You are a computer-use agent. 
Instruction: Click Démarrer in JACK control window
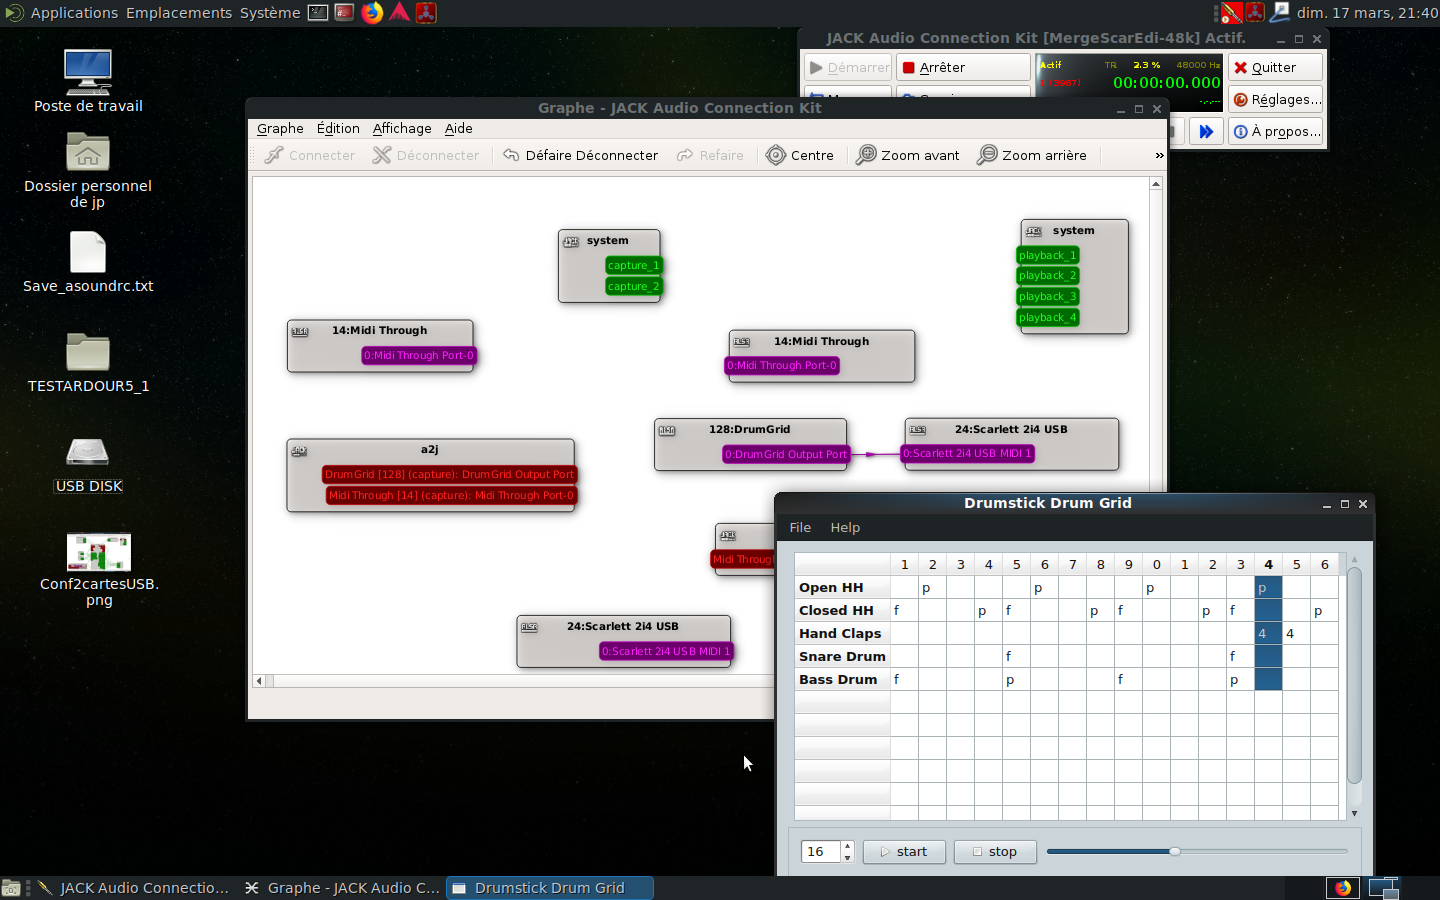coord(848,67)
